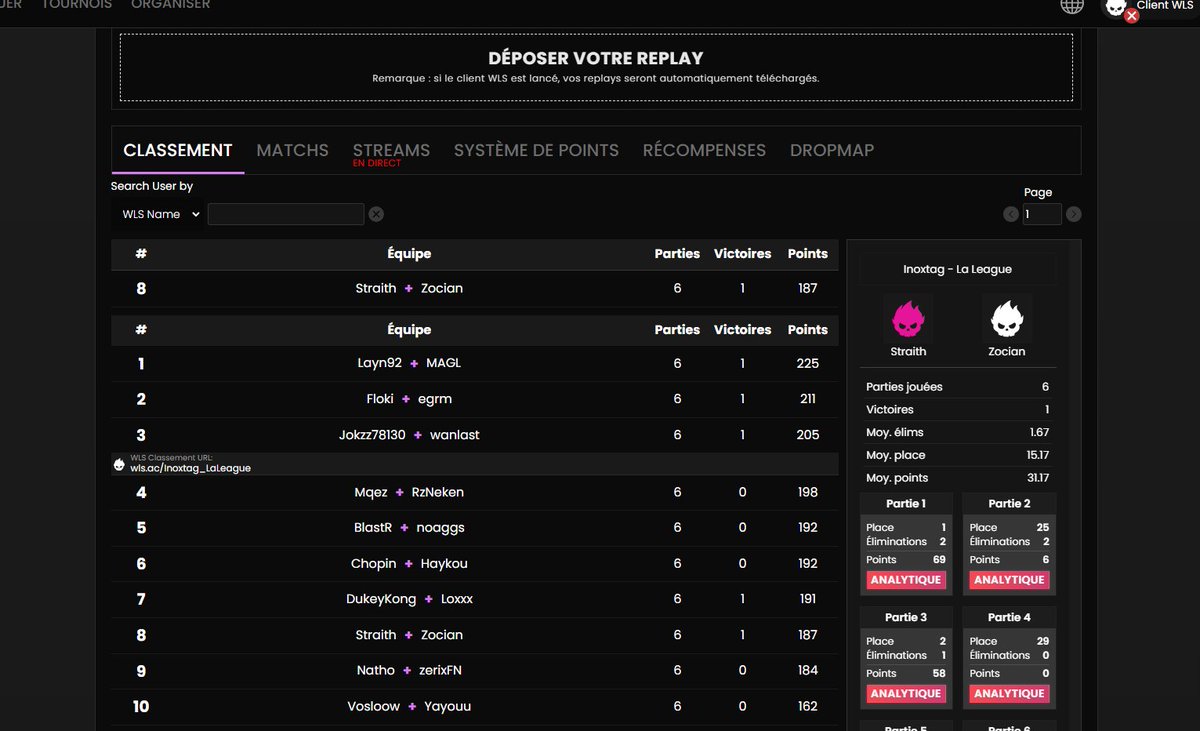Click the Partie 1 card header
The height and width of the screenshot is (731, 1200).
pos(905,504)
